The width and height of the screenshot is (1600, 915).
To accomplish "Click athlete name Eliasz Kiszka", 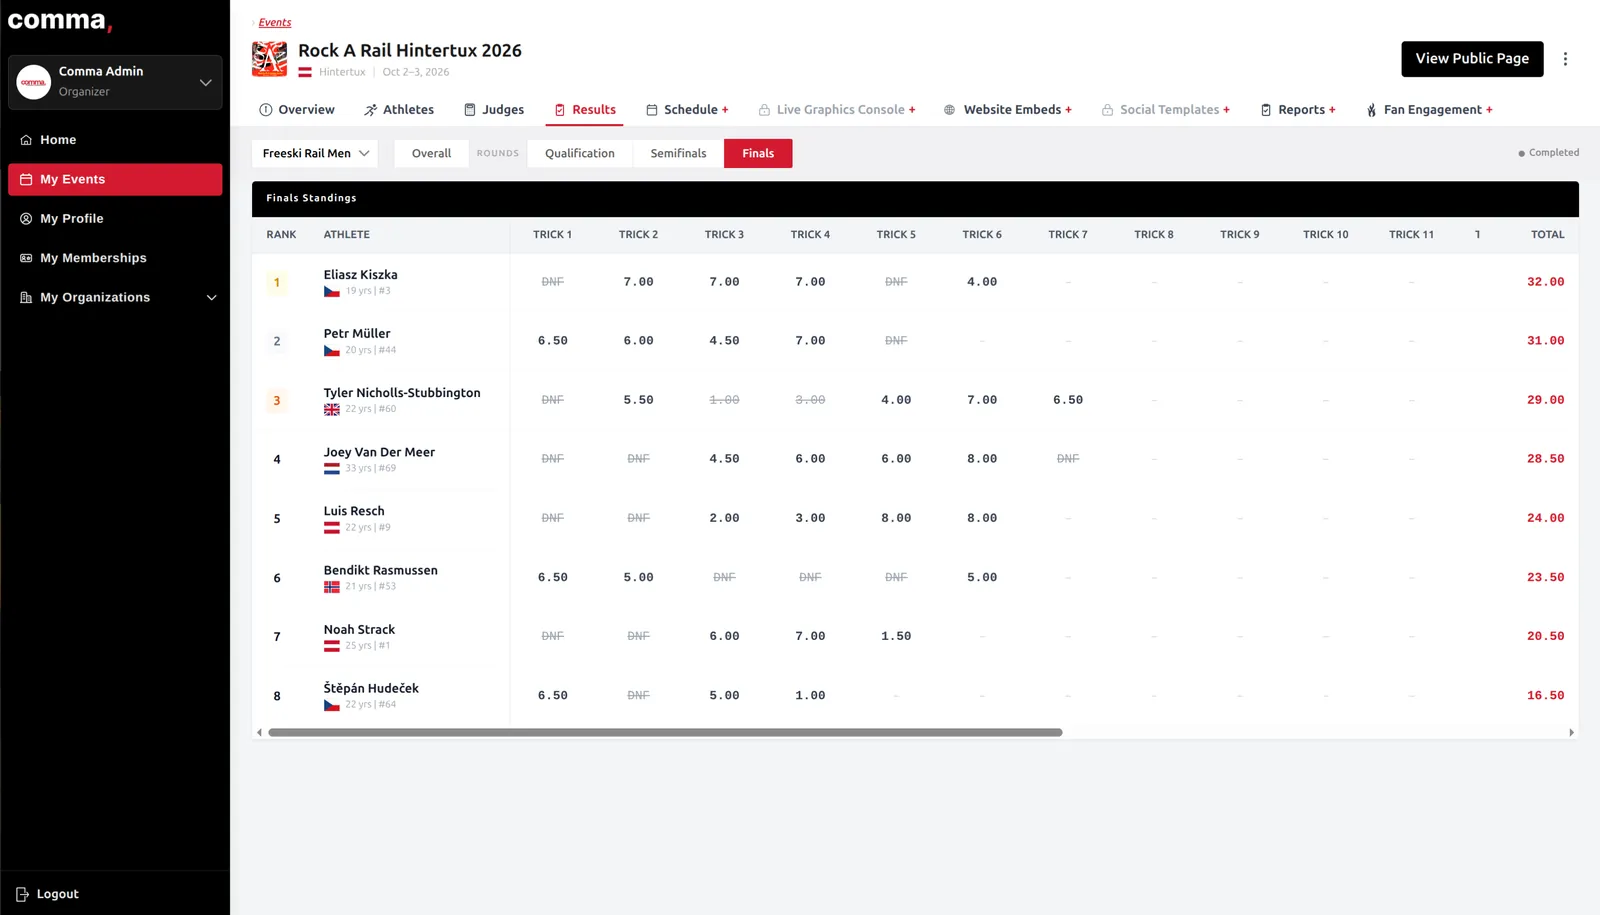I will pyautogui.click(x=360, y=275).
